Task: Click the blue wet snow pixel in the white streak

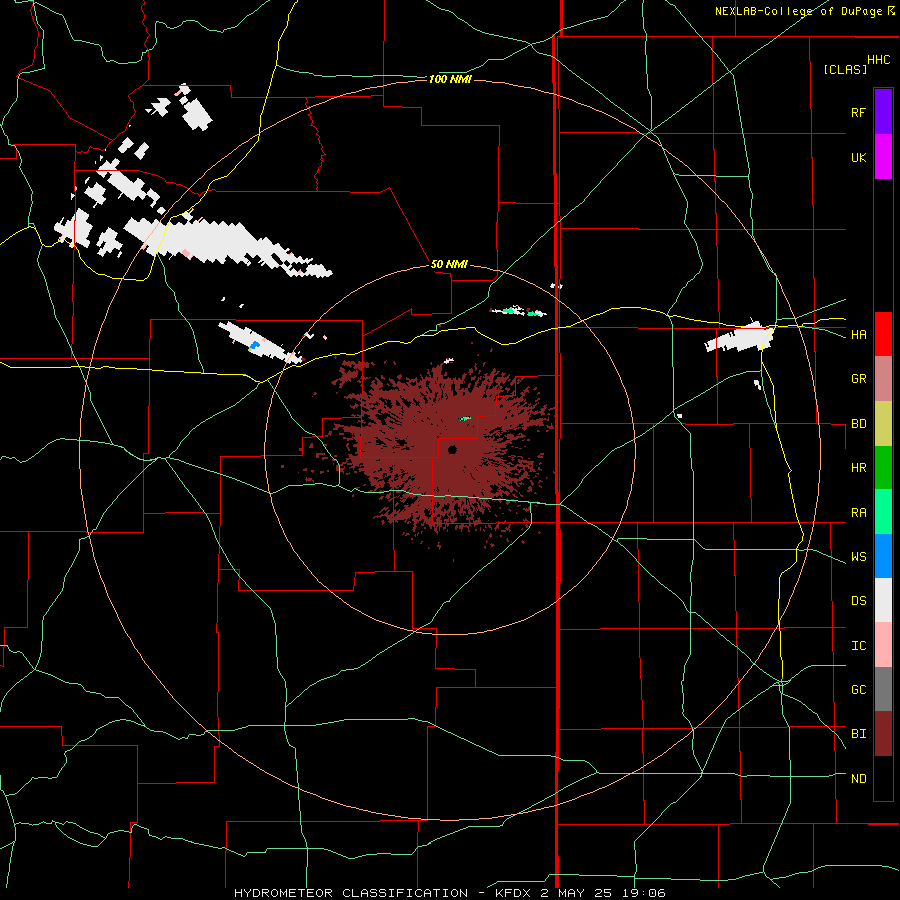Action: (255, 345)
